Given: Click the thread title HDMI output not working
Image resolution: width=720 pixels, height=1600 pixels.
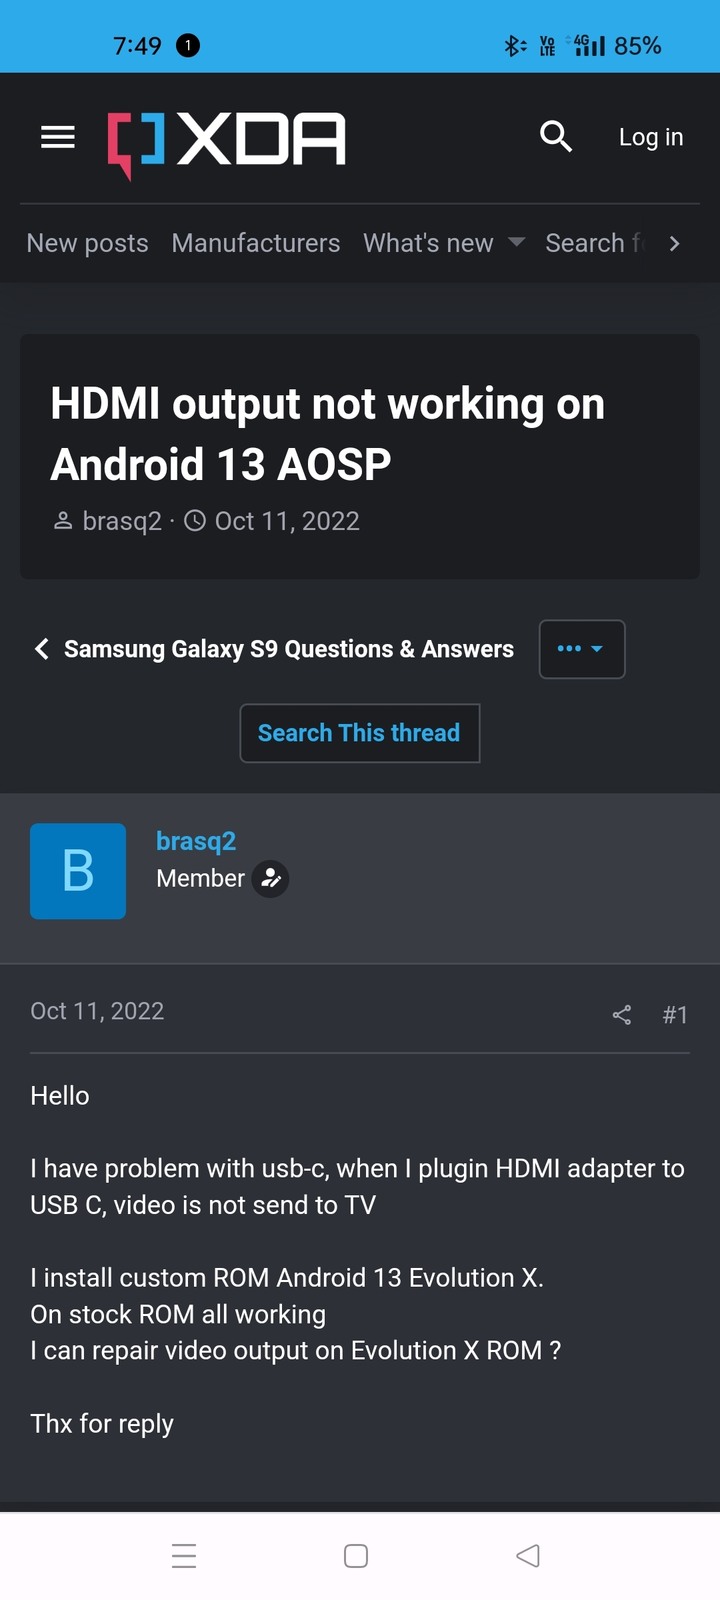Looking at the screenshot, I should (328, 434).
